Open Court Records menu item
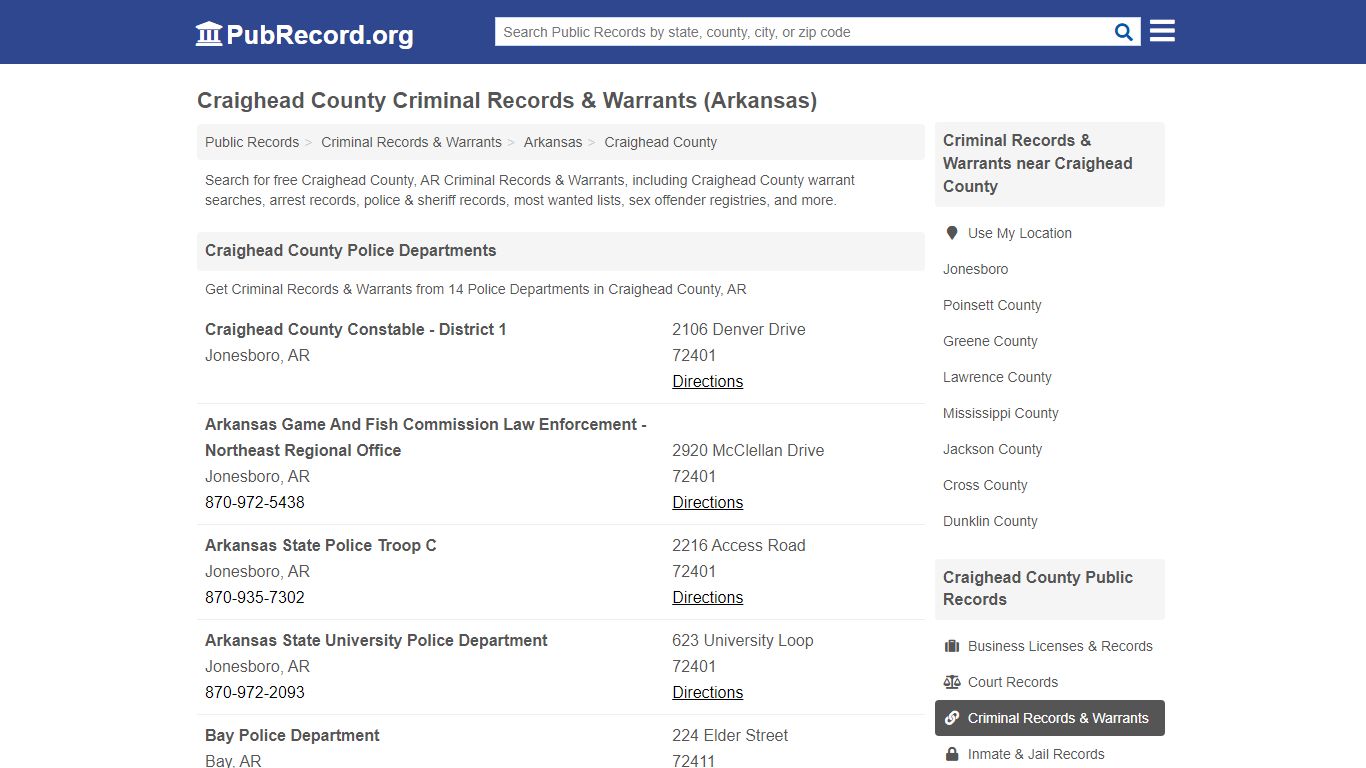This screenshot has height=768, width=1366. click(1050, 682)
